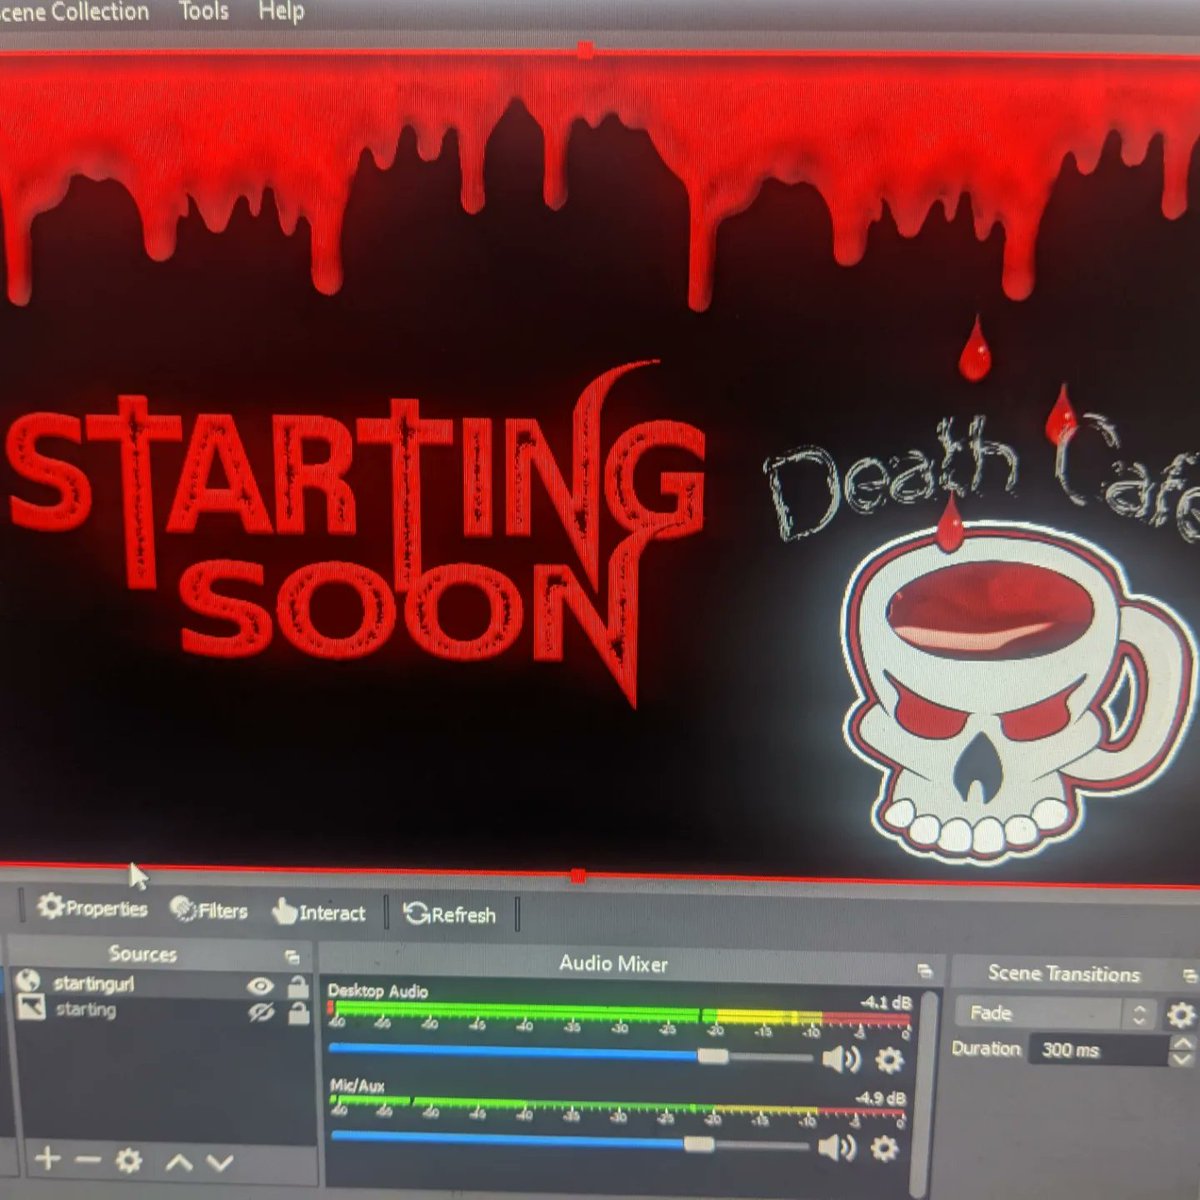This screenshot has width=1200, height=1200.
Task: Open source properties gear at Sources bottom
Action: [127, 1160]
